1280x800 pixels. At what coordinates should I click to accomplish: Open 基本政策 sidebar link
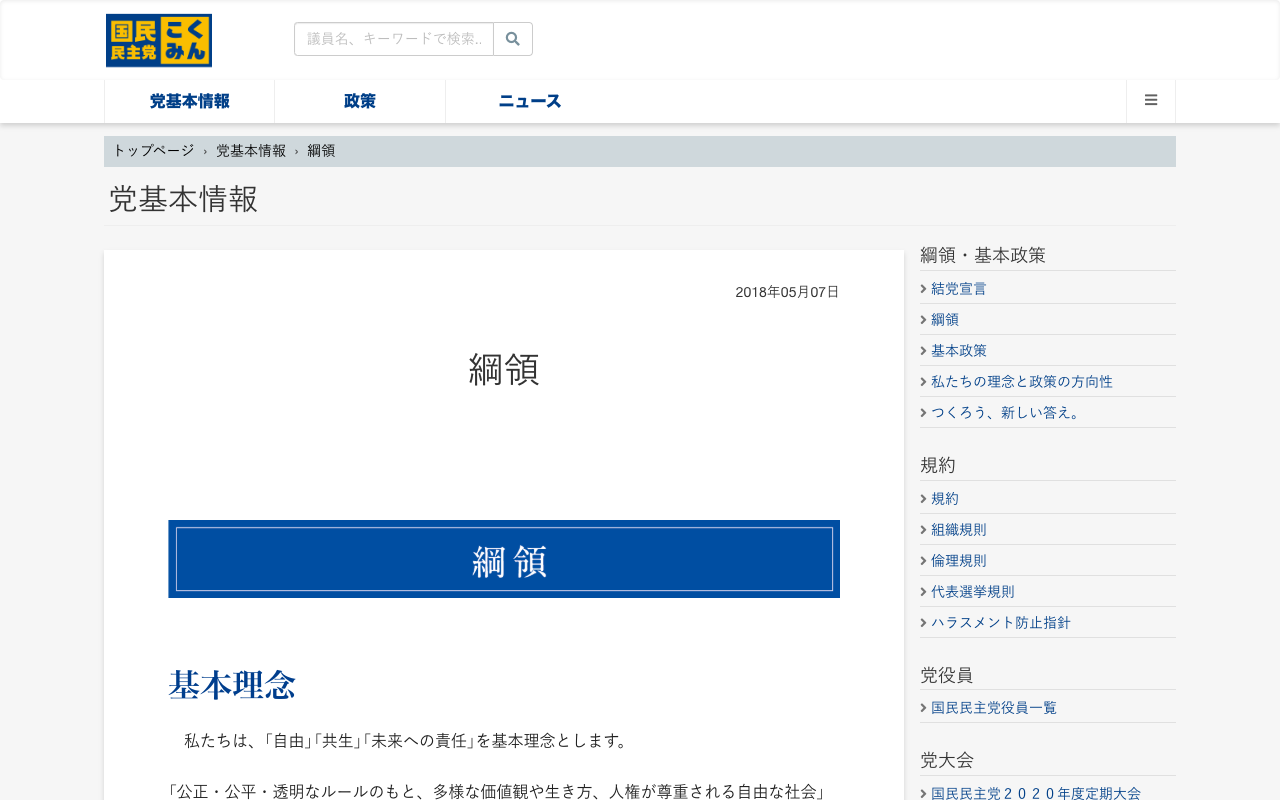click(959, 350)
